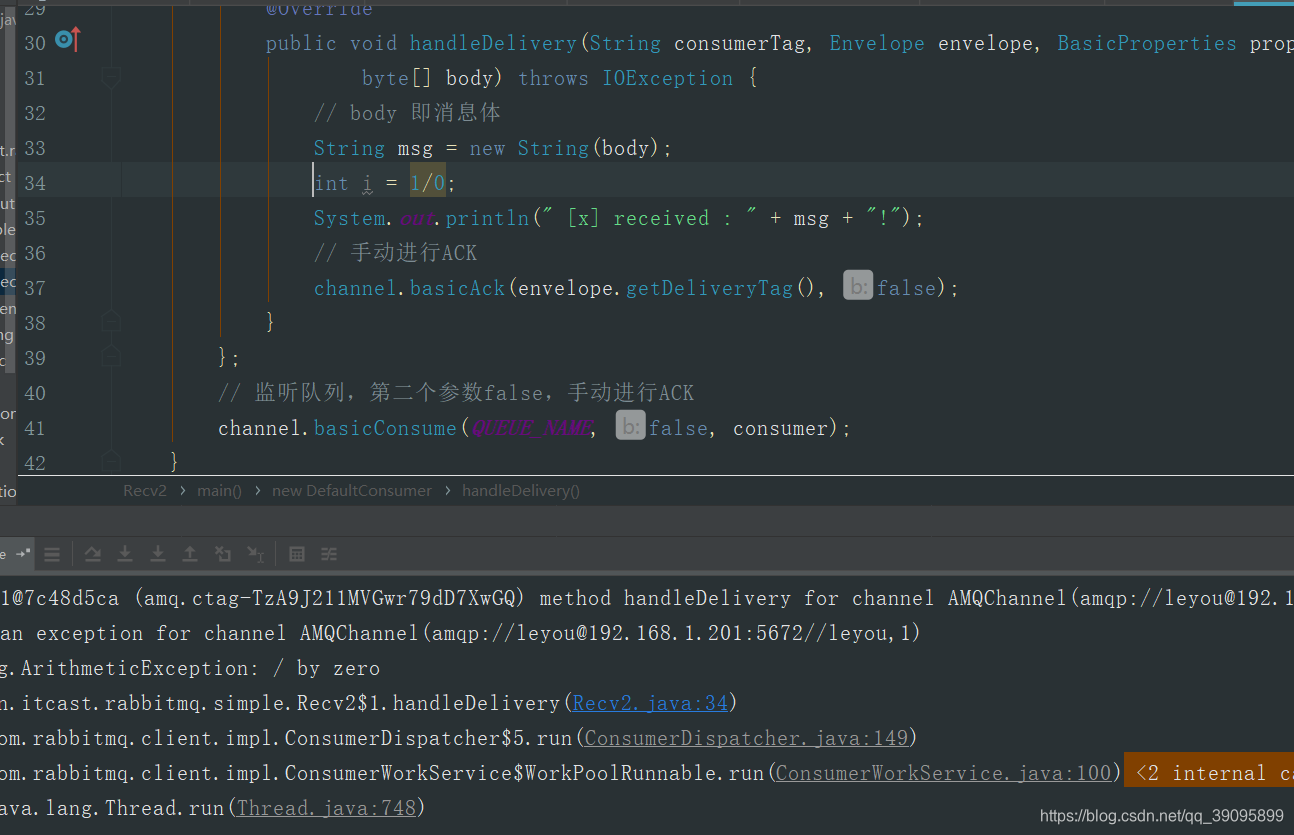Click the 'IOException' type on line 31

click(x=667, y=78)
